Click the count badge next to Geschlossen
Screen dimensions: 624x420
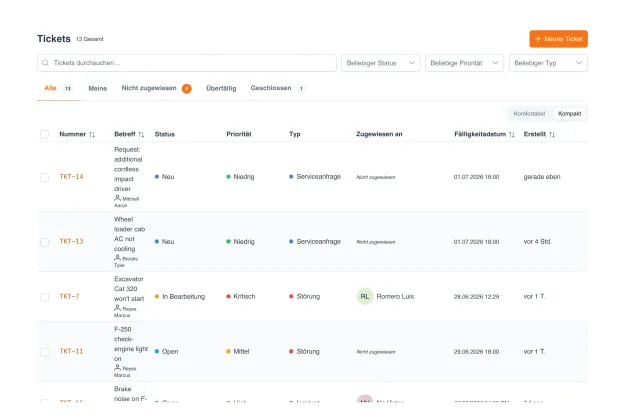(x=301, y=88)
